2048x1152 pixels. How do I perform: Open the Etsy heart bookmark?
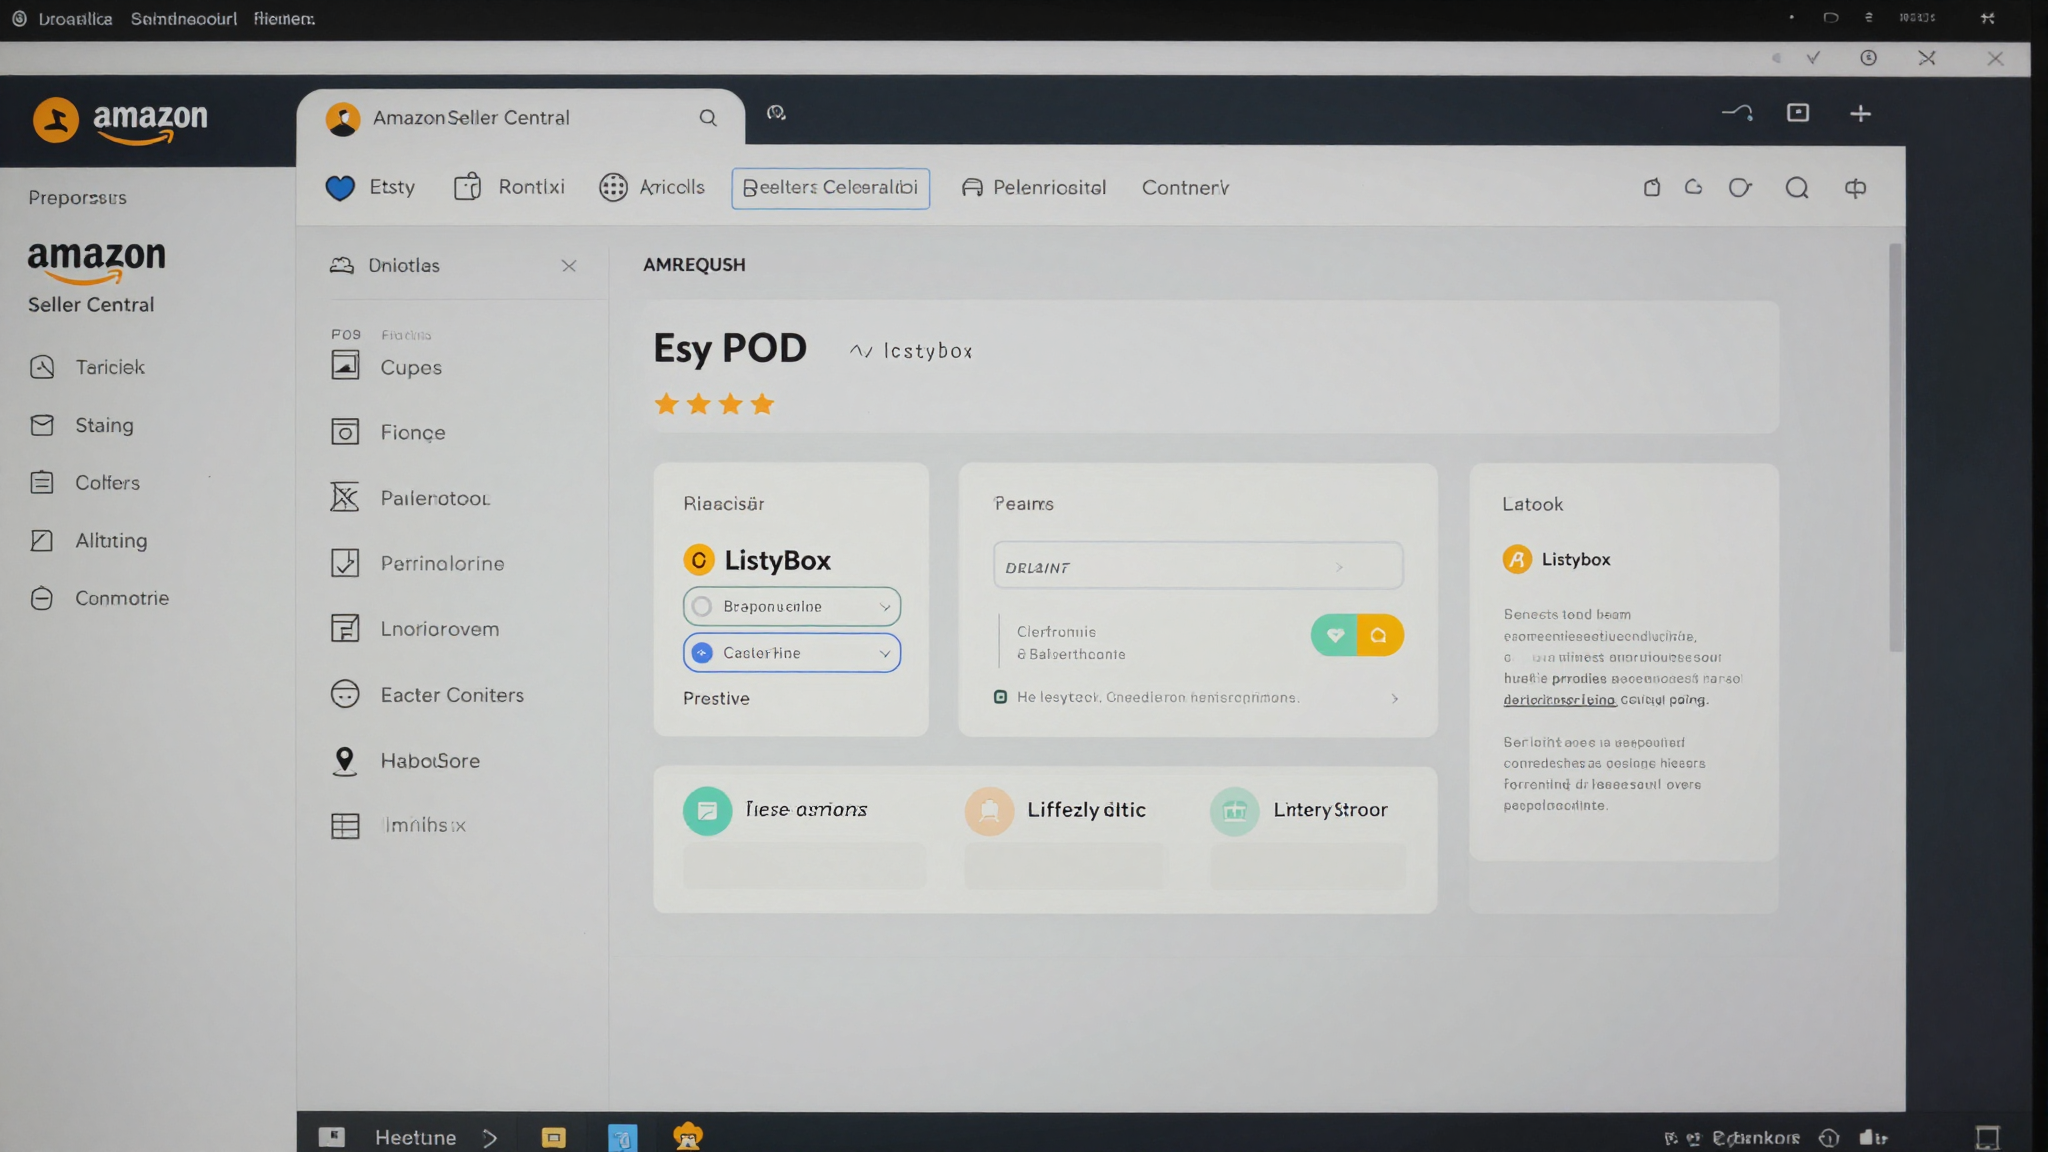(370, 187)
